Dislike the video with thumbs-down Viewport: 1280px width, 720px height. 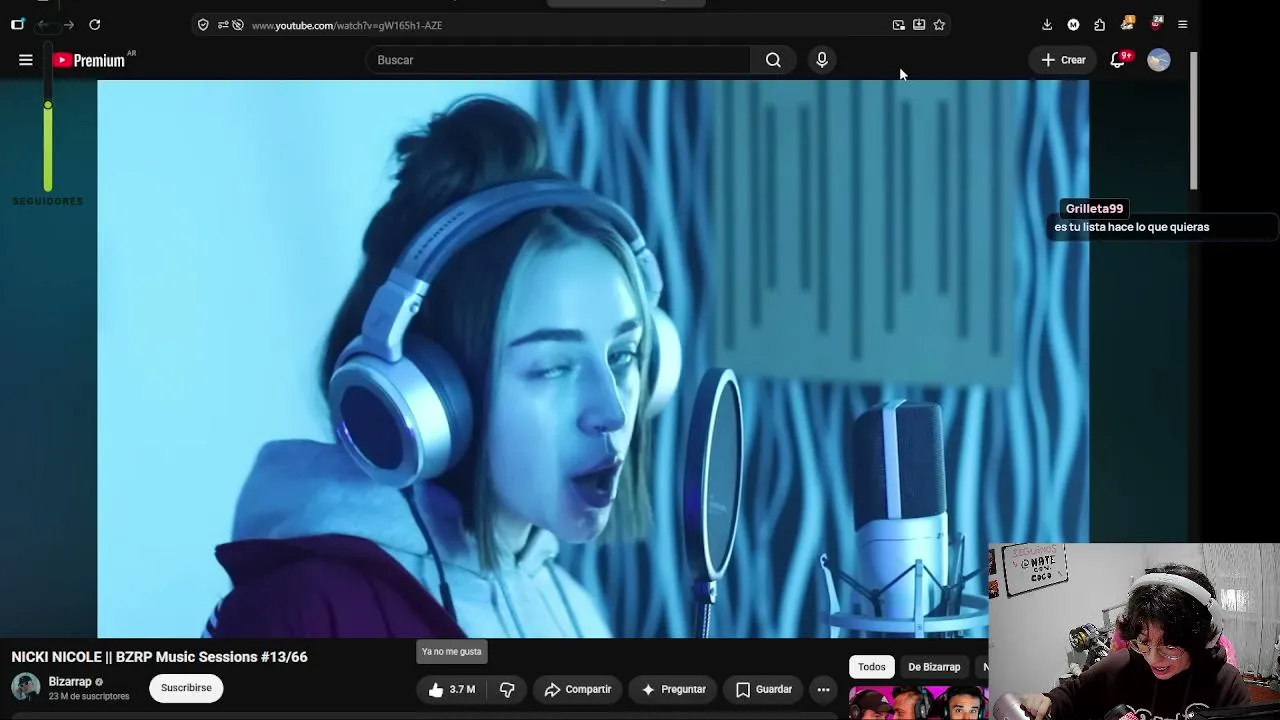pos(507,689)
